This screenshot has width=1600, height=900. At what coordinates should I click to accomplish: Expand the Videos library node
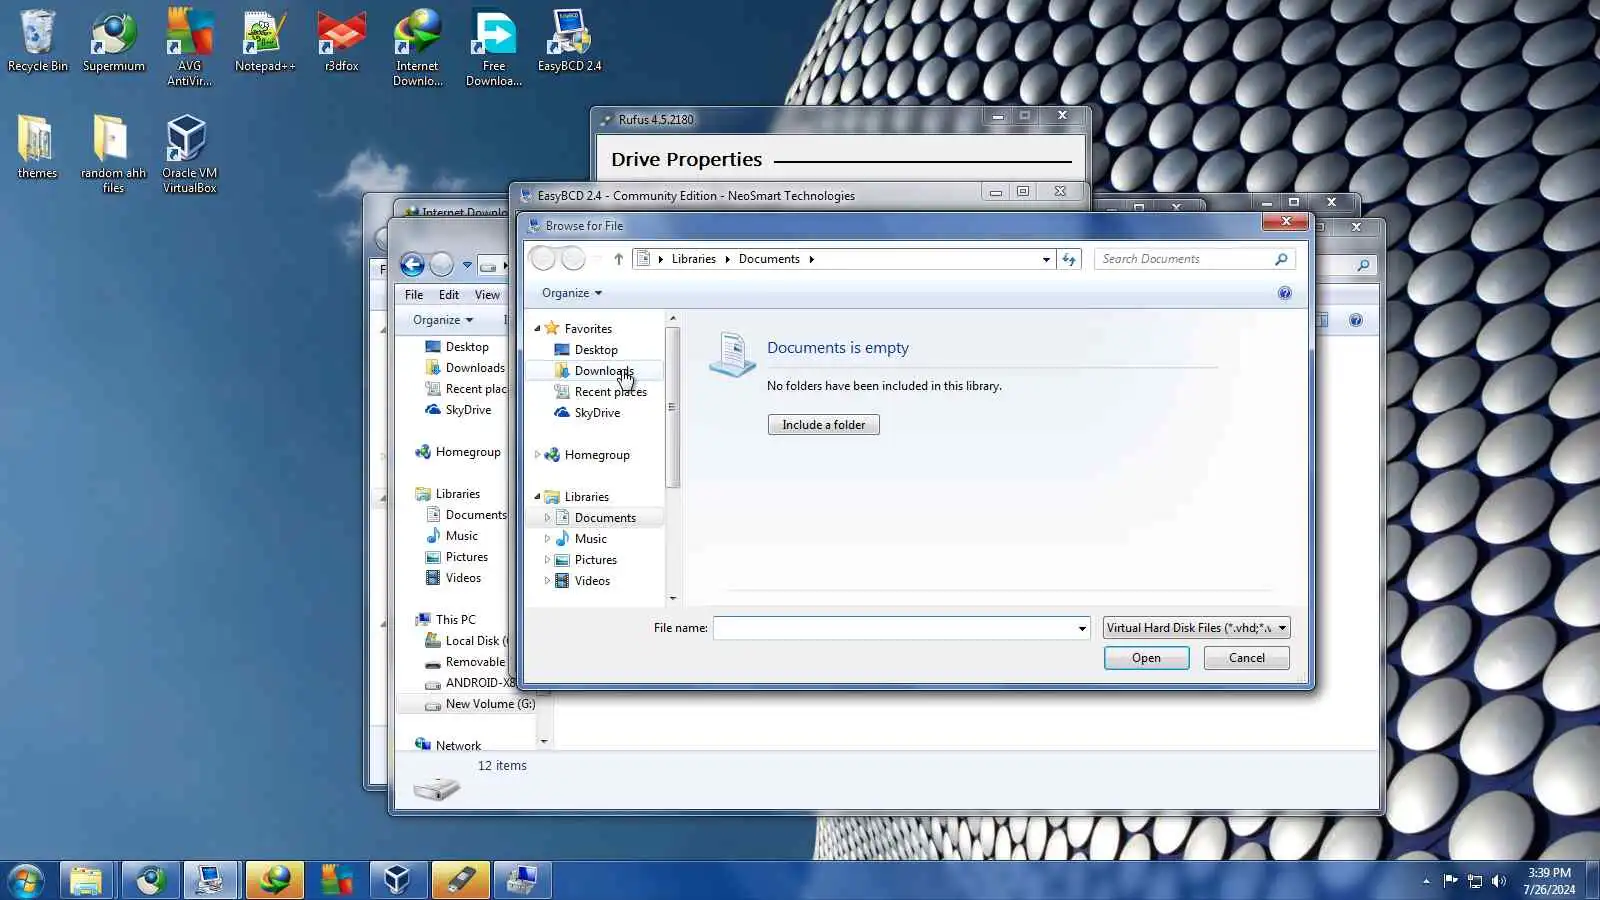point(547,581)
